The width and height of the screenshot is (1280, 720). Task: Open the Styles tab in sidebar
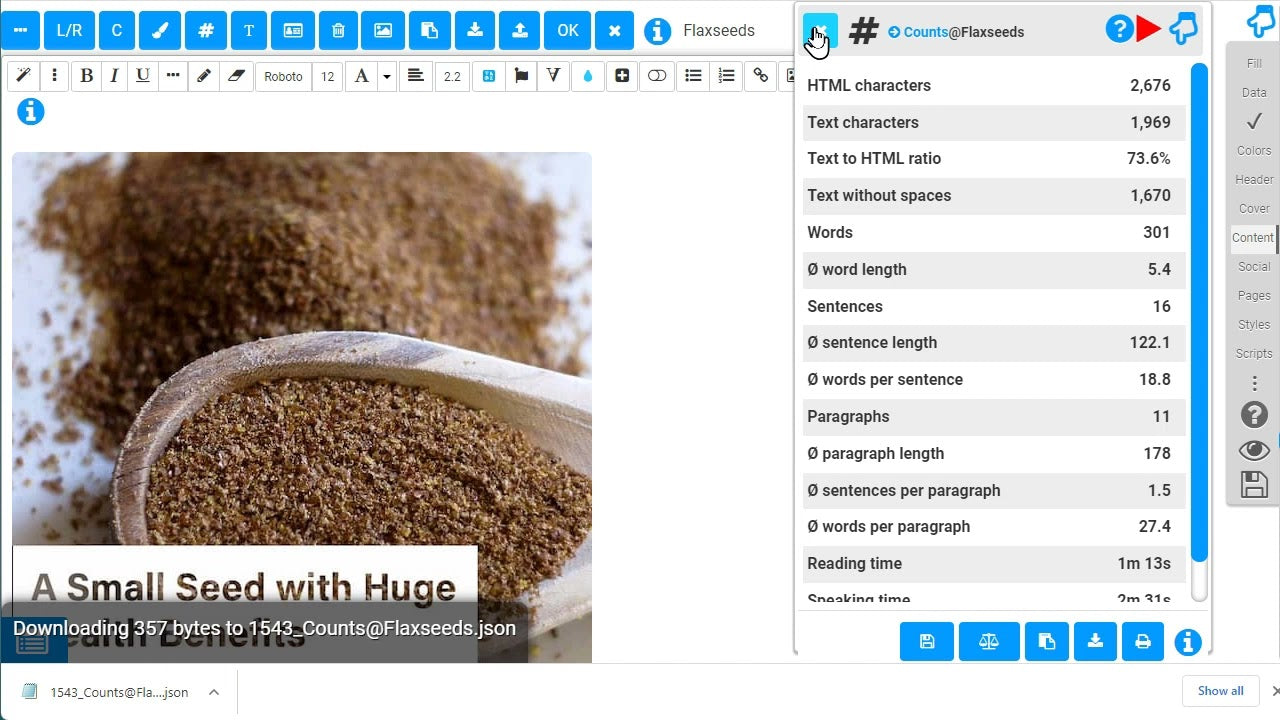pyautogui.click(x=1254, y=325)
